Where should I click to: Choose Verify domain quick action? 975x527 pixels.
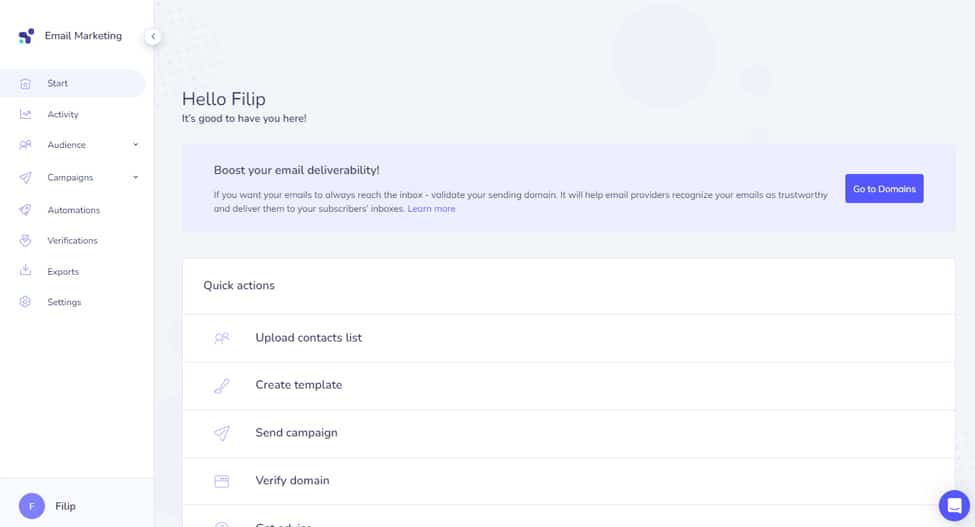tap(568, 481)
